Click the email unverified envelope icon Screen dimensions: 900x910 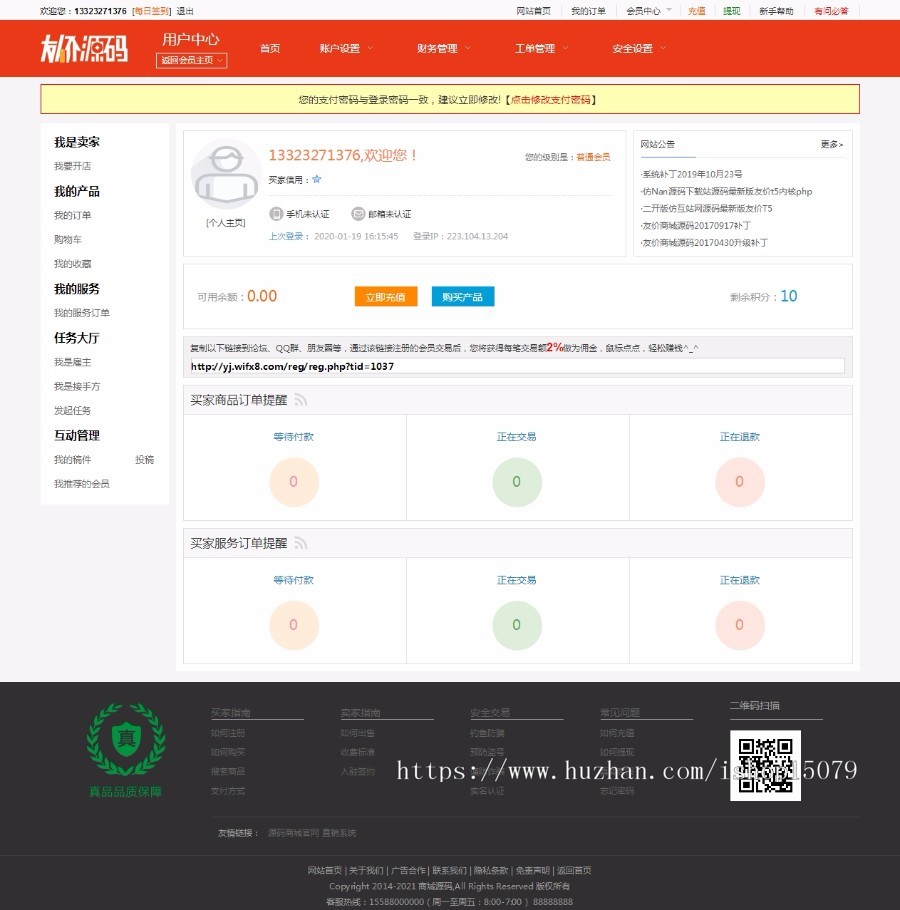[x=359, y=214]
